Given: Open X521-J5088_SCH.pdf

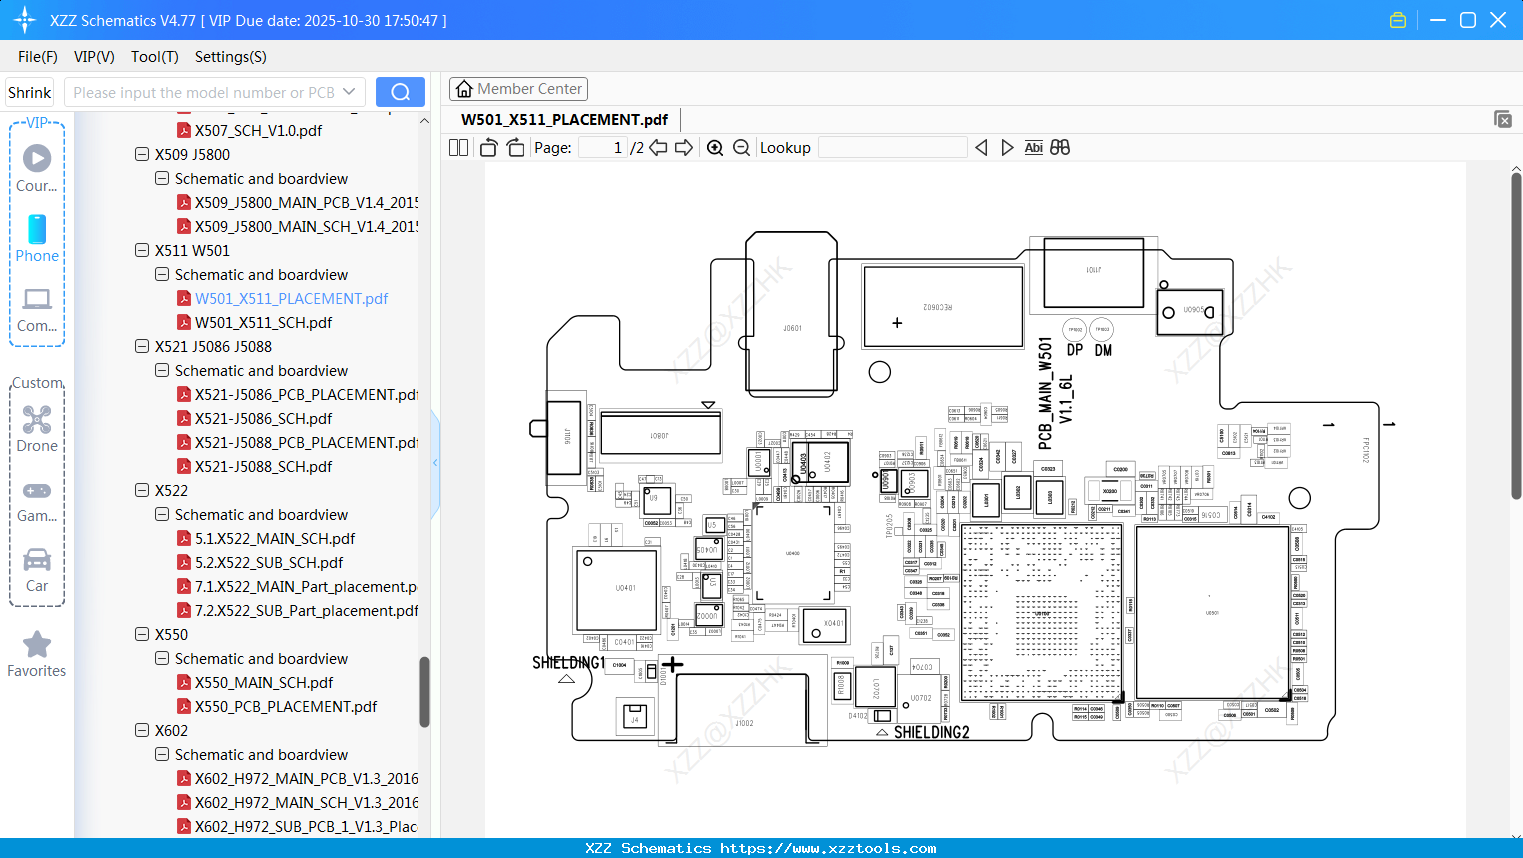Looking at the screenshot, I should (263, 466).
